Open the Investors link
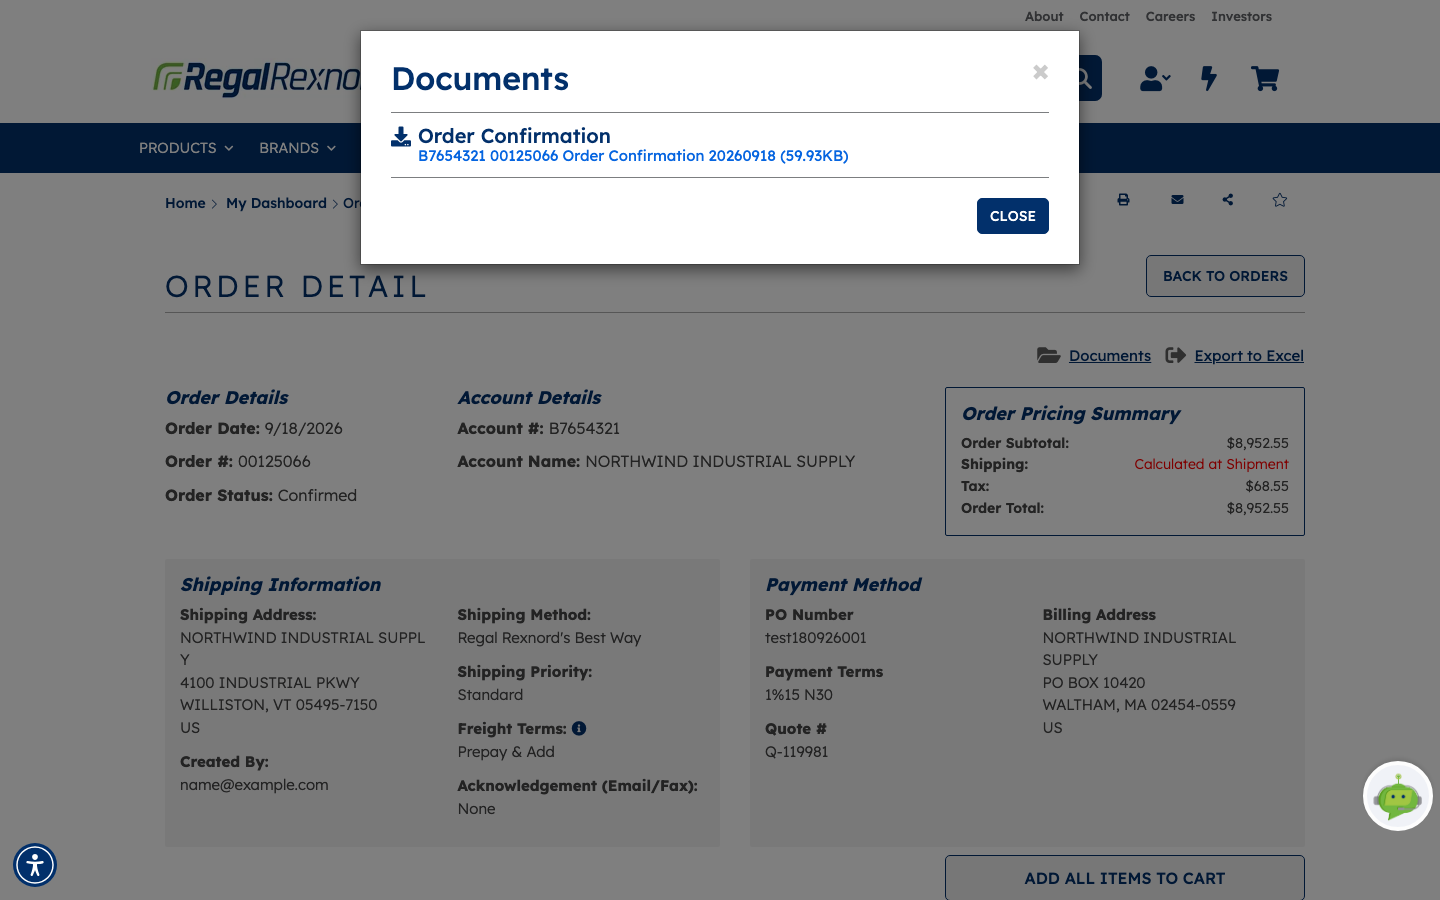Image resolution: width=1440 pixels, height=900 pixels. click(x=1241, y=16)
